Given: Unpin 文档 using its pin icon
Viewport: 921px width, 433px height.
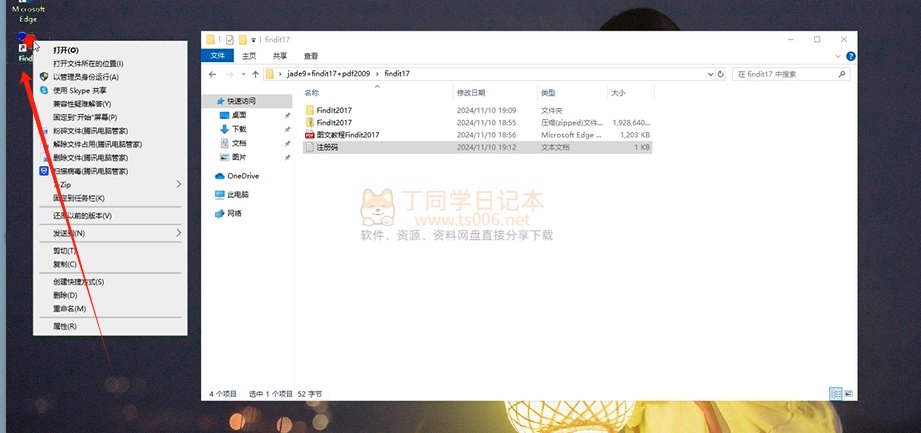Looking at the screenshot, I should (x=287, y=143).
